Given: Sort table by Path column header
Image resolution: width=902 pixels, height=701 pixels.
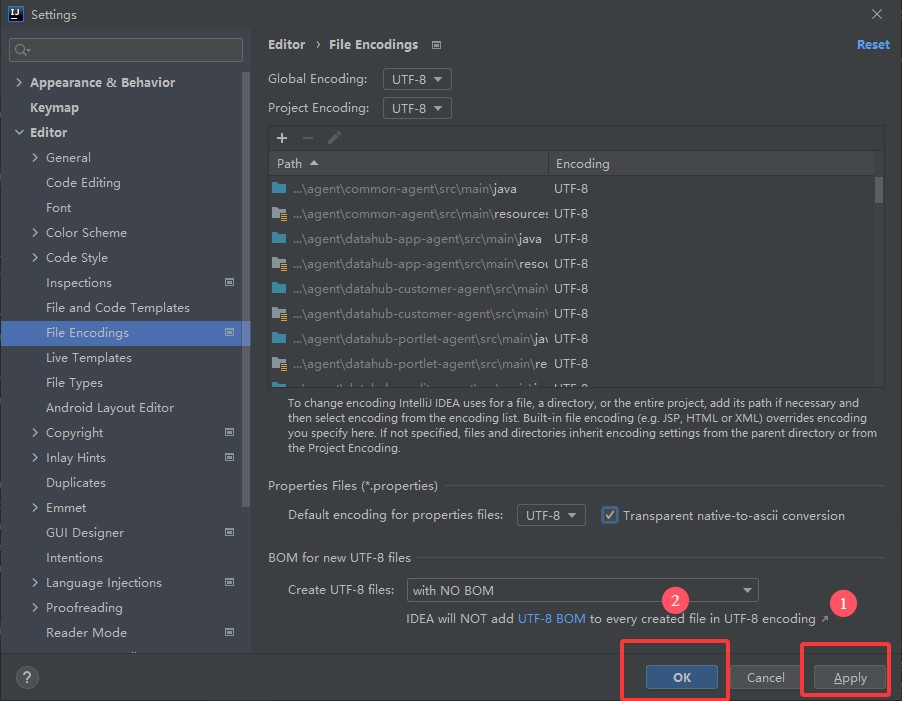Looking at the screenshot, I should pyautogui.click(x=408, y=163).
